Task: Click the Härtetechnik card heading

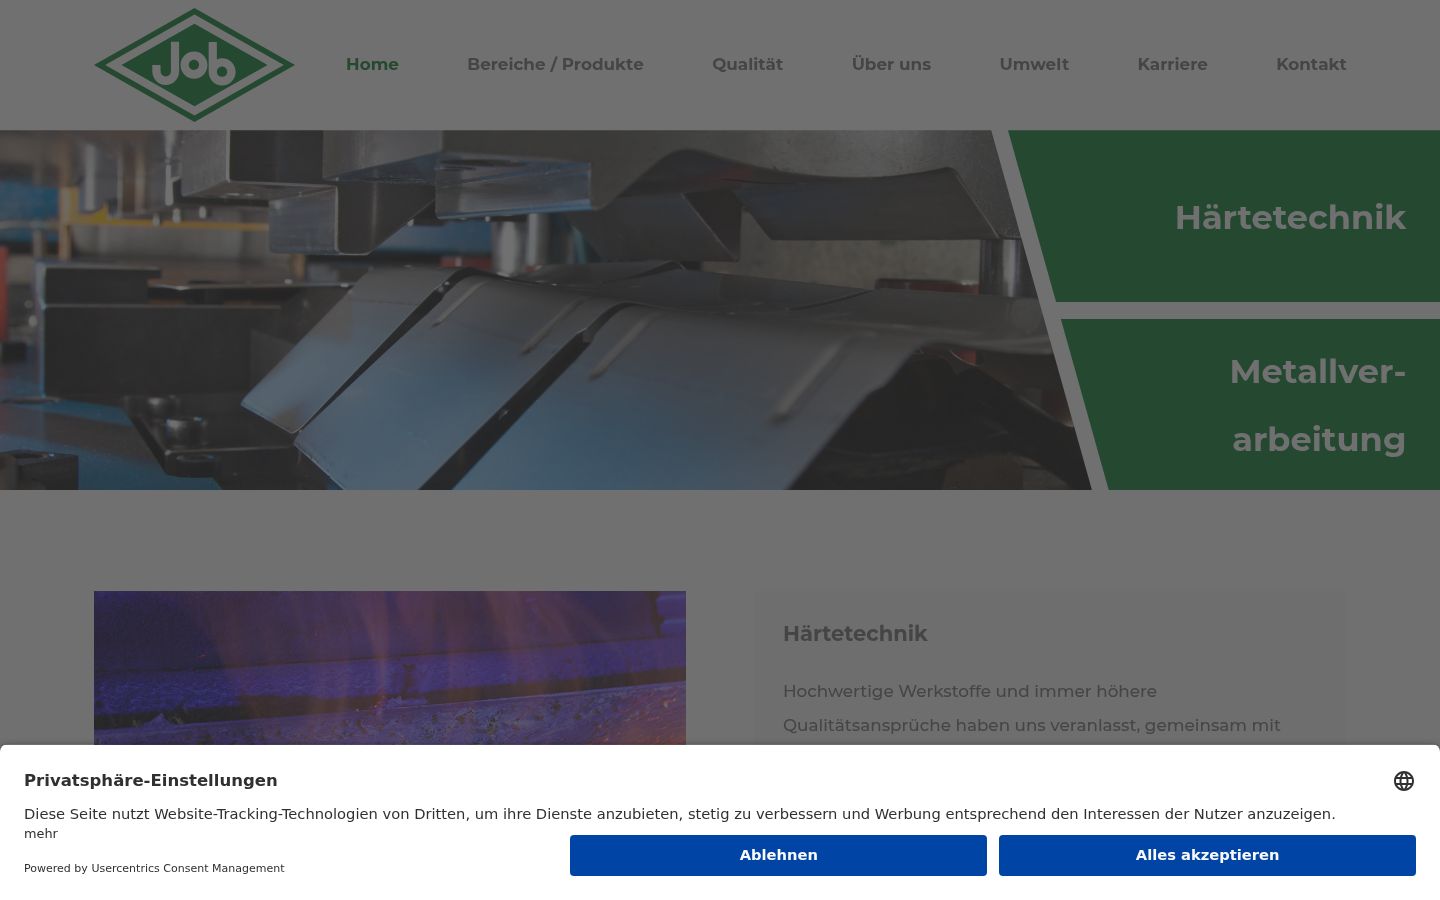Action: click(x=855, y=634)
